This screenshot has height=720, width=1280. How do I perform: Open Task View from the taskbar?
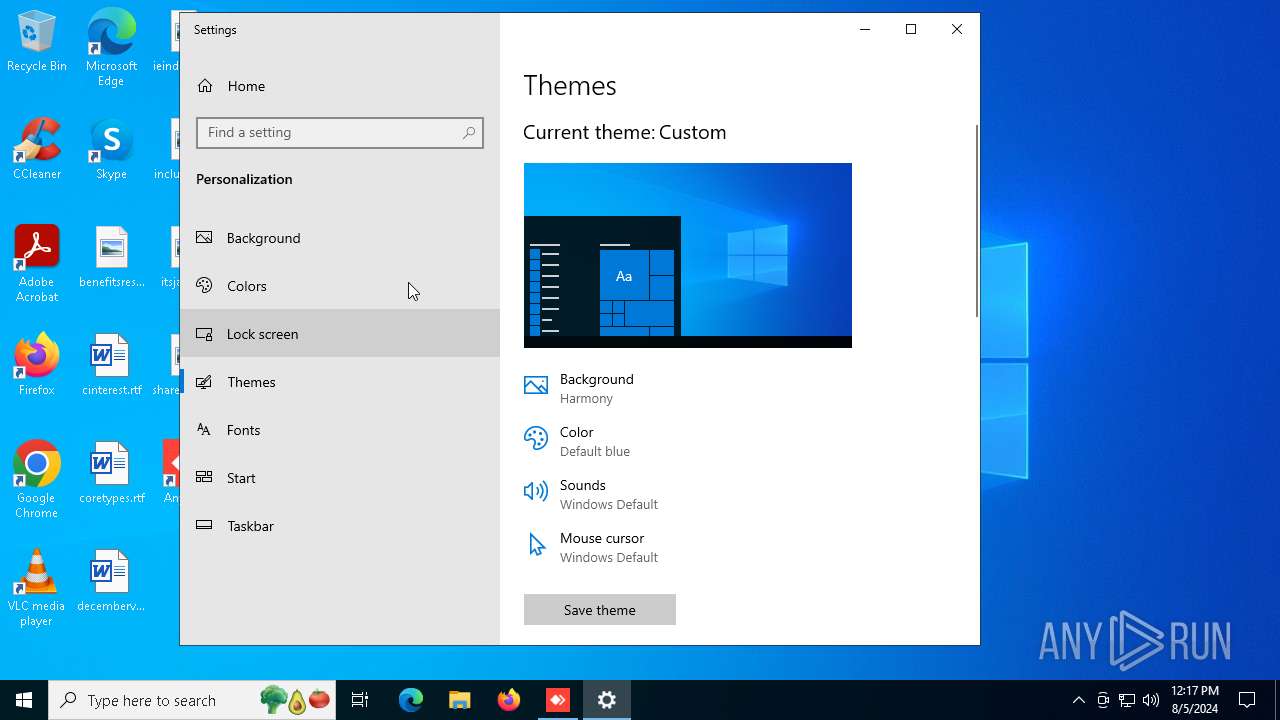pyautogui.click(x=360, y=700)
